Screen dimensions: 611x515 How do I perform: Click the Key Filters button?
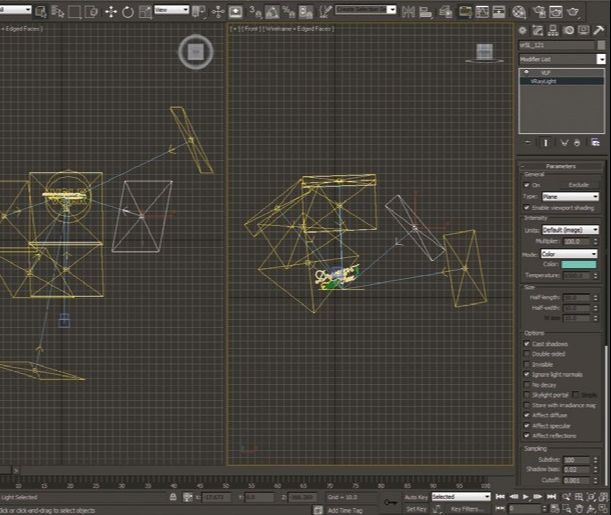[x=467, y=509]
